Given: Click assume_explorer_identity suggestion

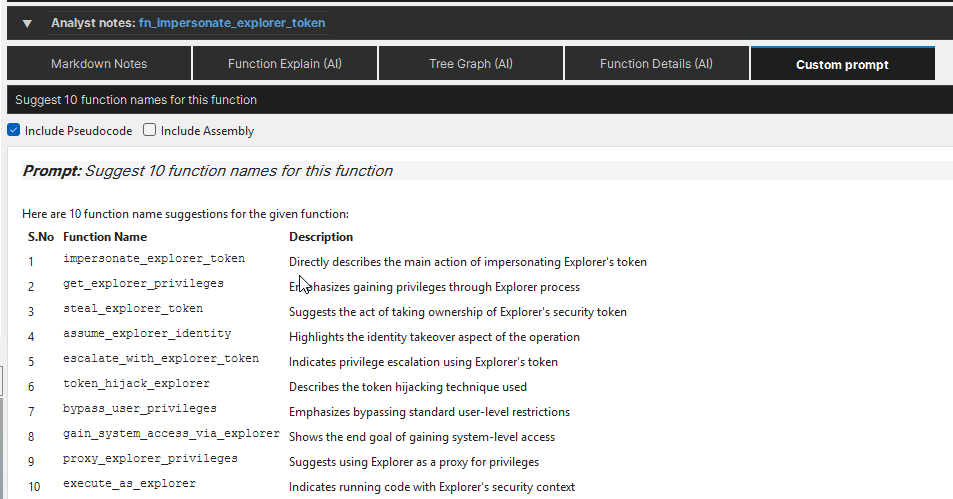Looking at the screenshot, I should coord(147,333).
